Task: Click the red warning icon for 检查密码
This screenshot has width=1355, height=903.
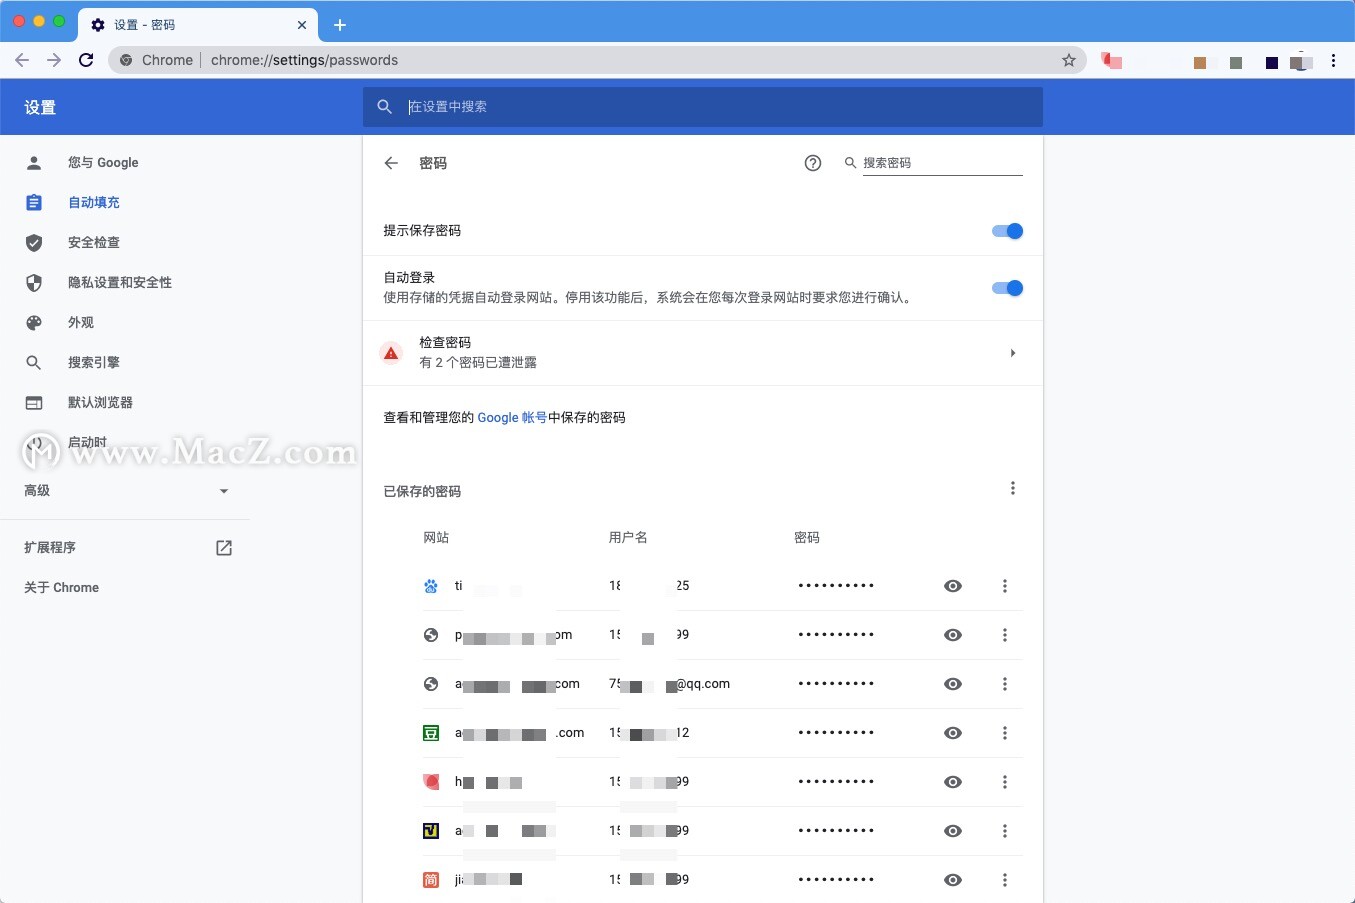Action: (x=391, y=353)
